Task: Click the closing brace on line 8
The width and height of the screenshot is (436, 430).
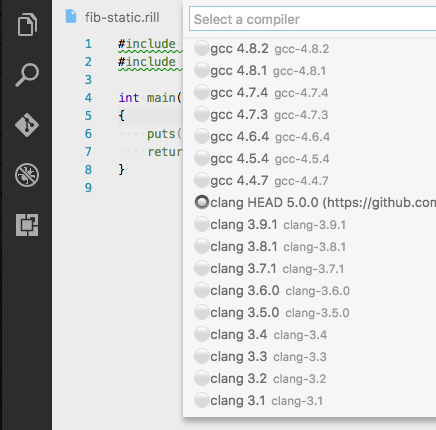Action: click(122, 170)
